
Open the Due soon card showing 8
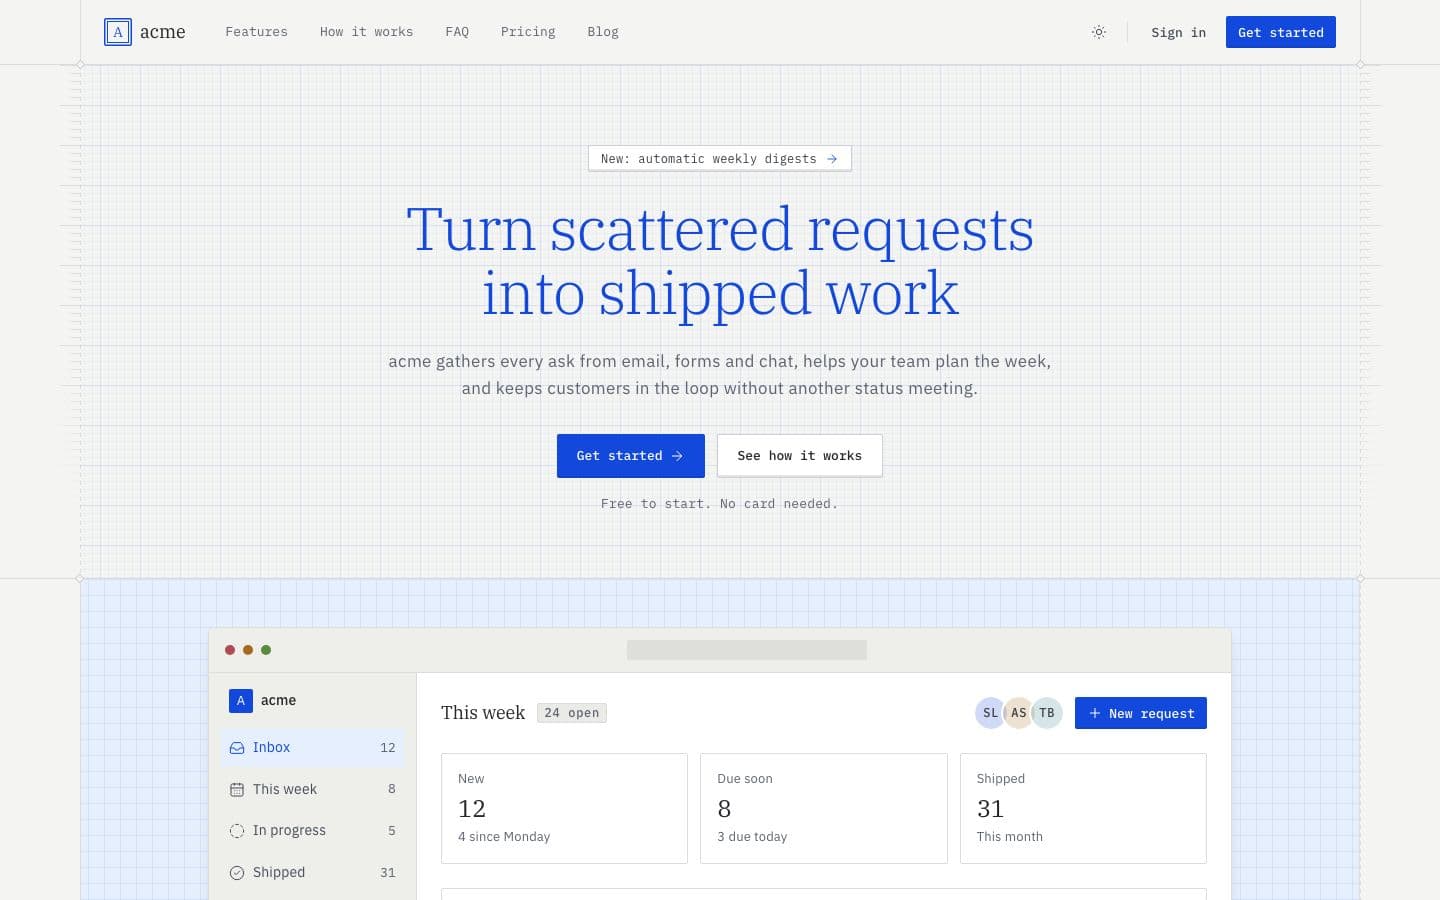[x=824, y=808]
